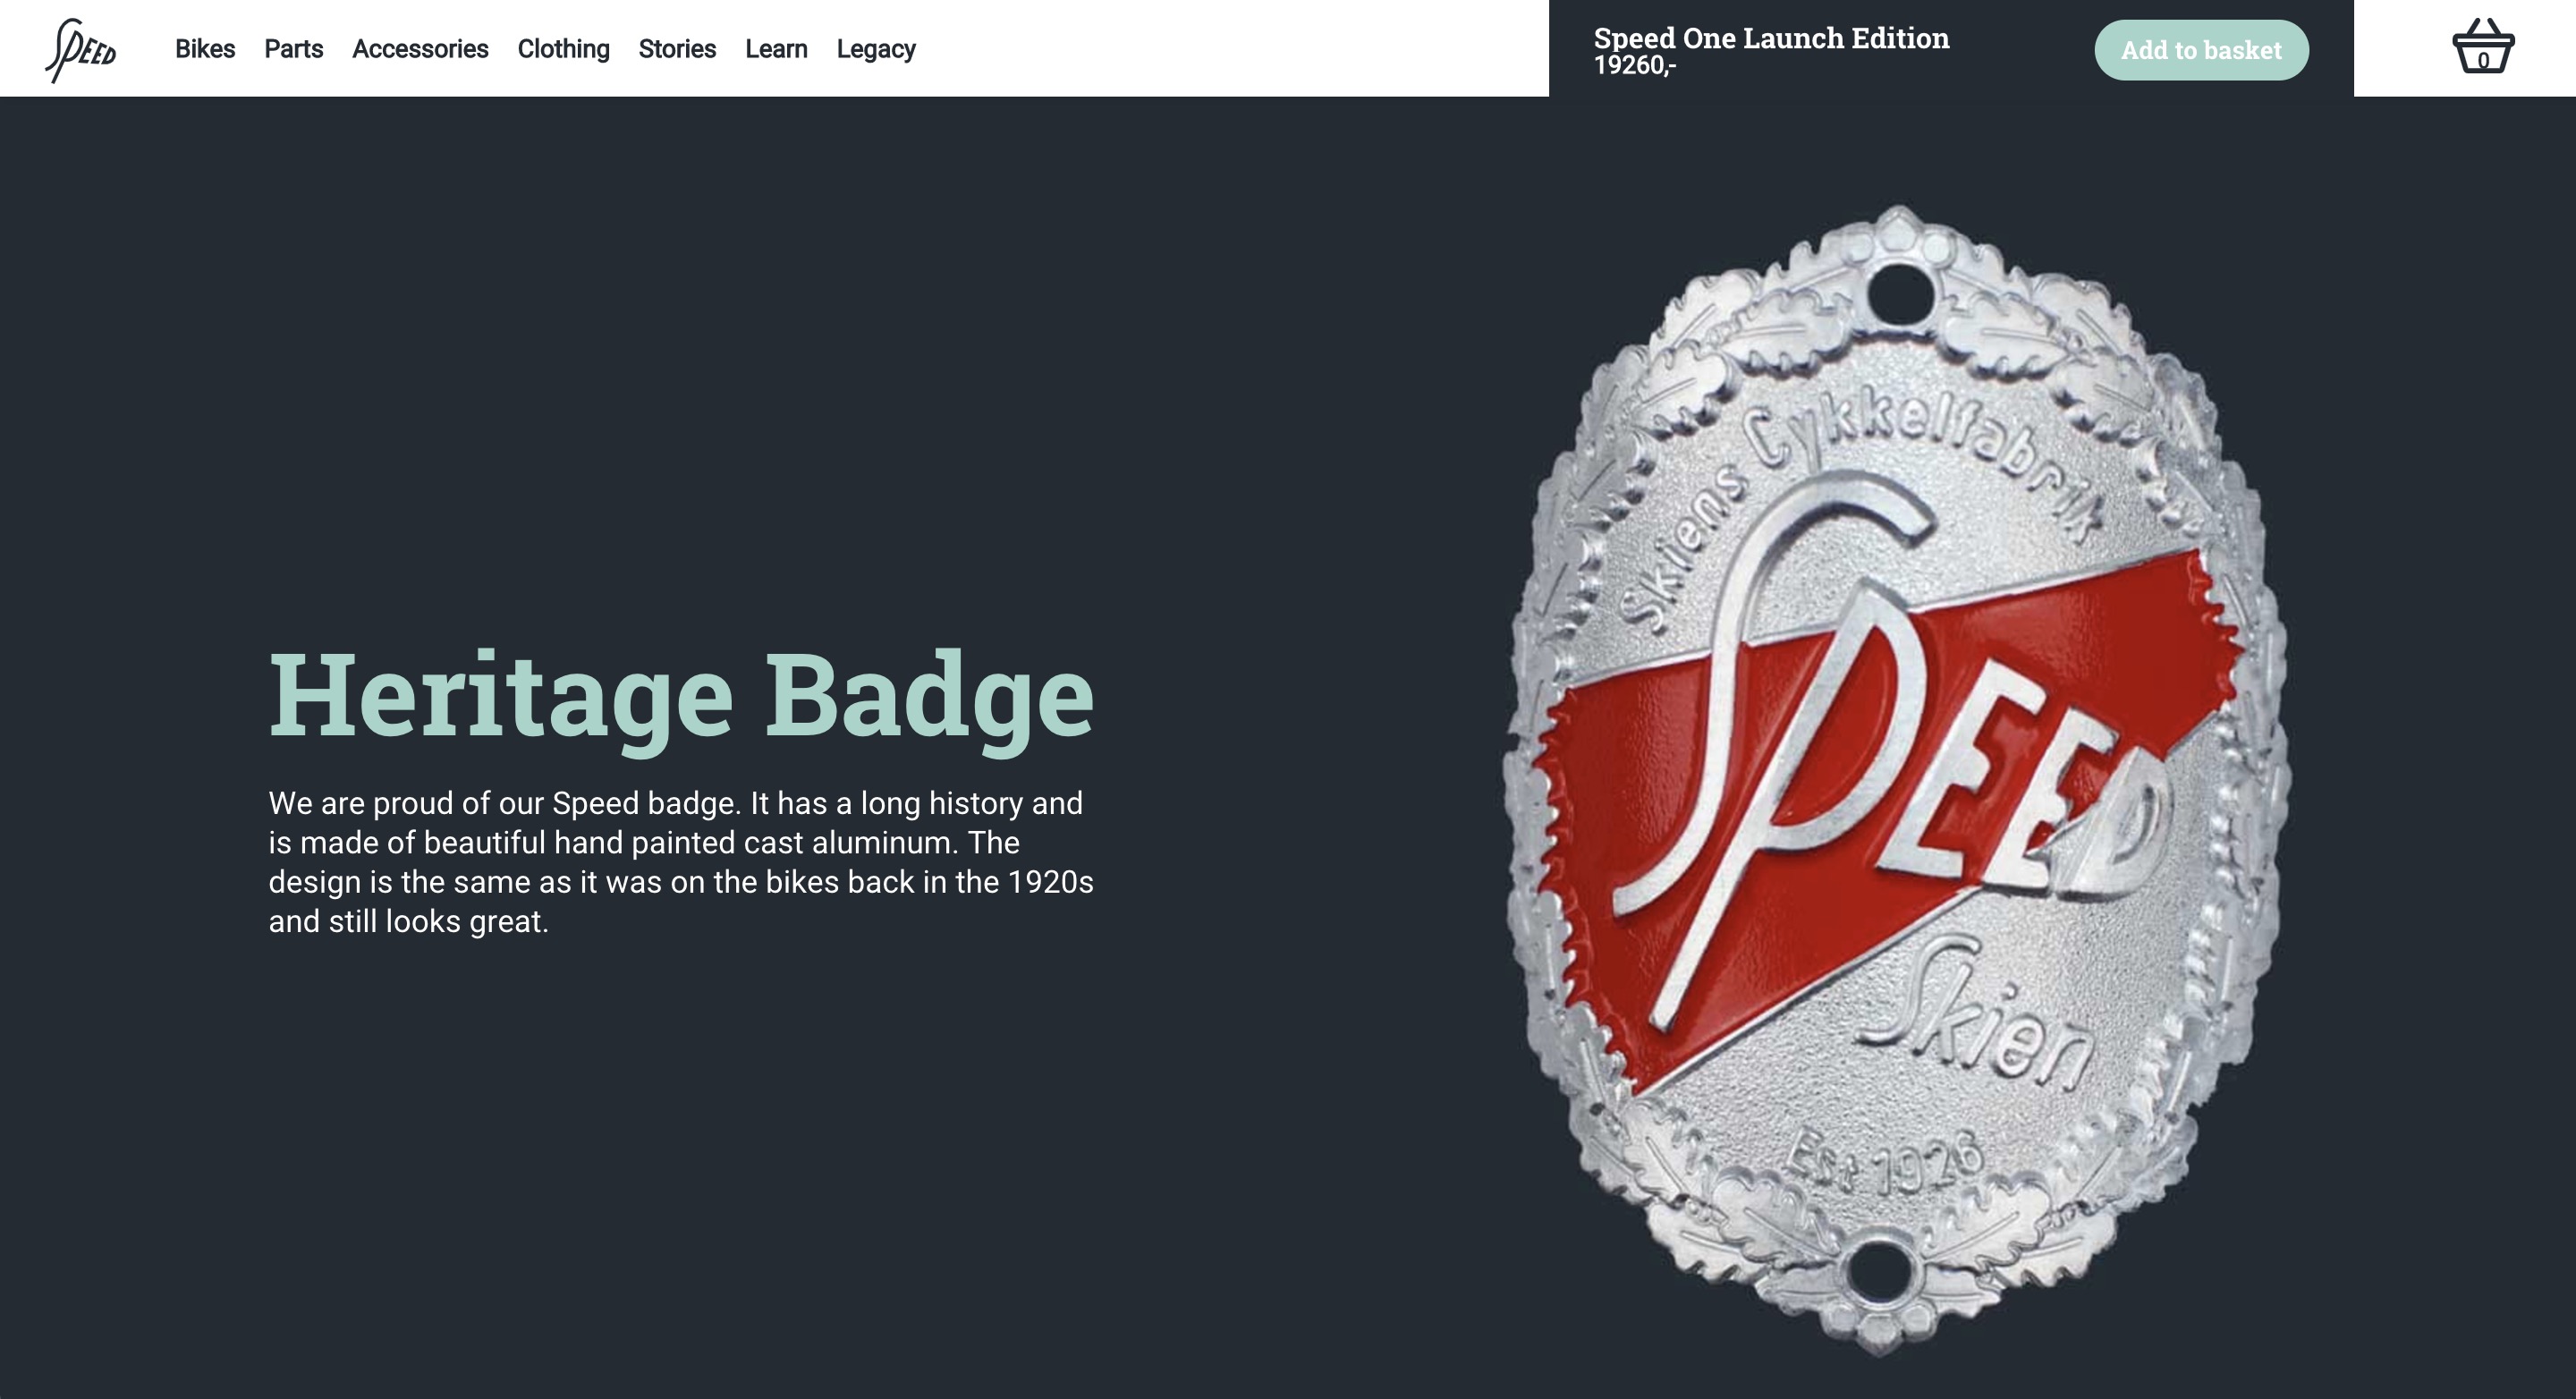The image size is (2576, 1399).
Task: Select Accessories in the navigation bar
Action: tap(420, 49)
